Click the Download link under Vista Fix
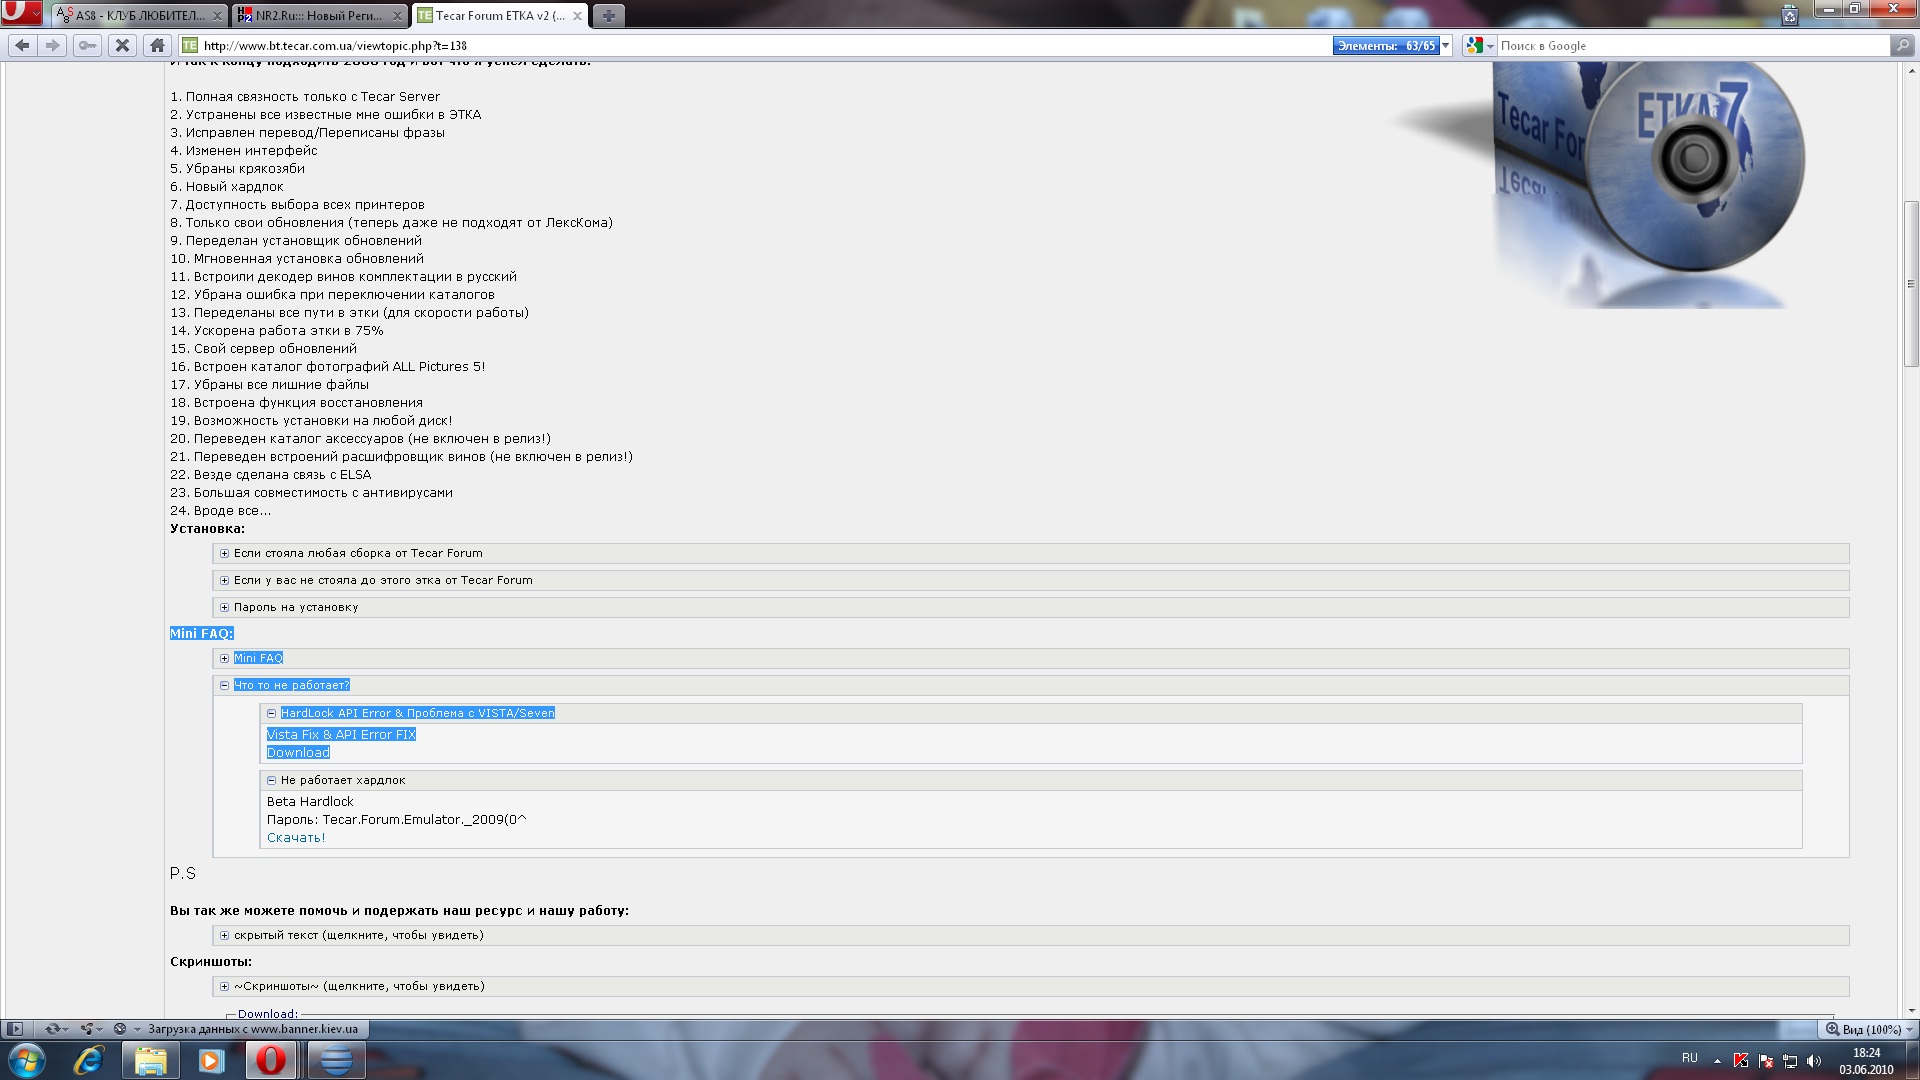Screen dimensions: 1920x1080 (x=298, y=753)
